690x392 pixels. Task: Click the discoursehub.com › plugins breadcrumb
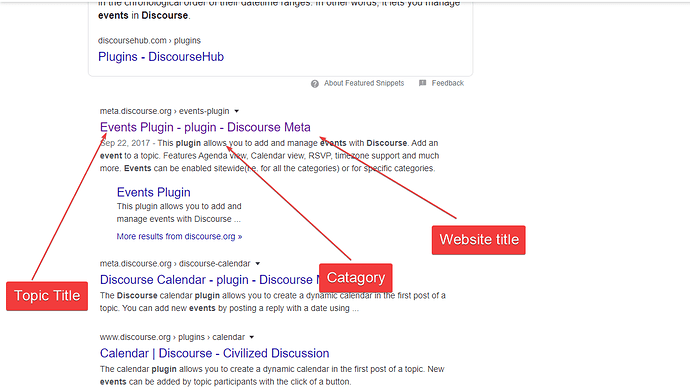(149, 40)
